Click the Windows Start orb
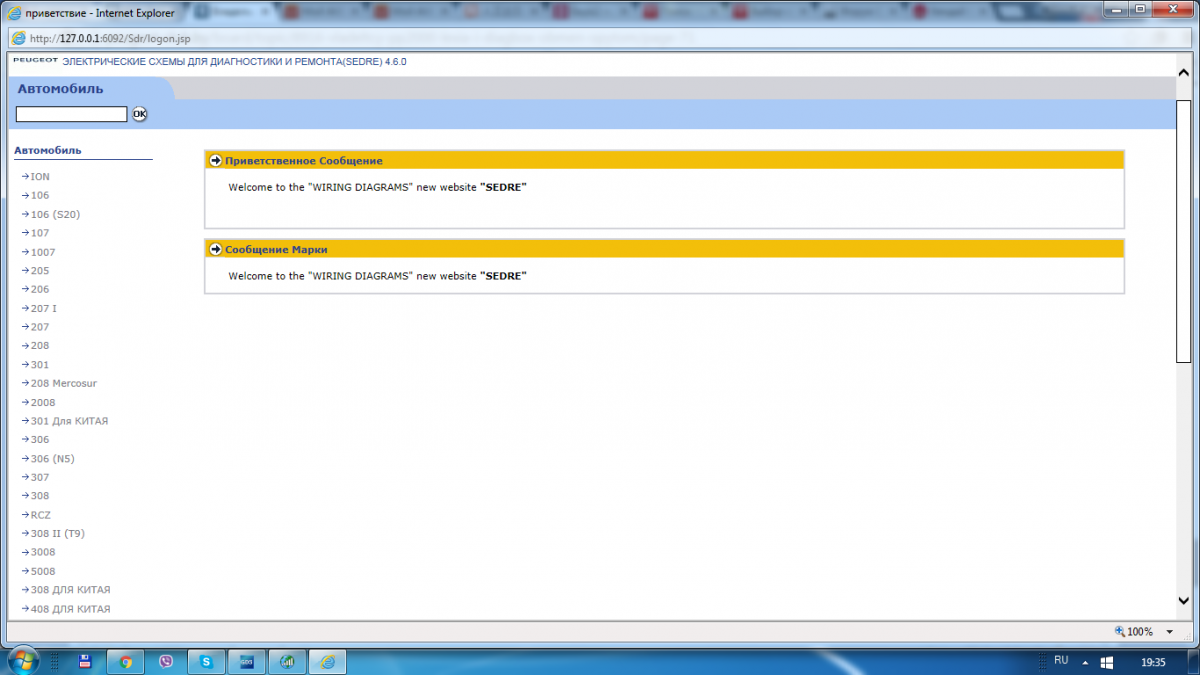This screenshot has width=1200, height=675. [x=22, y=660]
